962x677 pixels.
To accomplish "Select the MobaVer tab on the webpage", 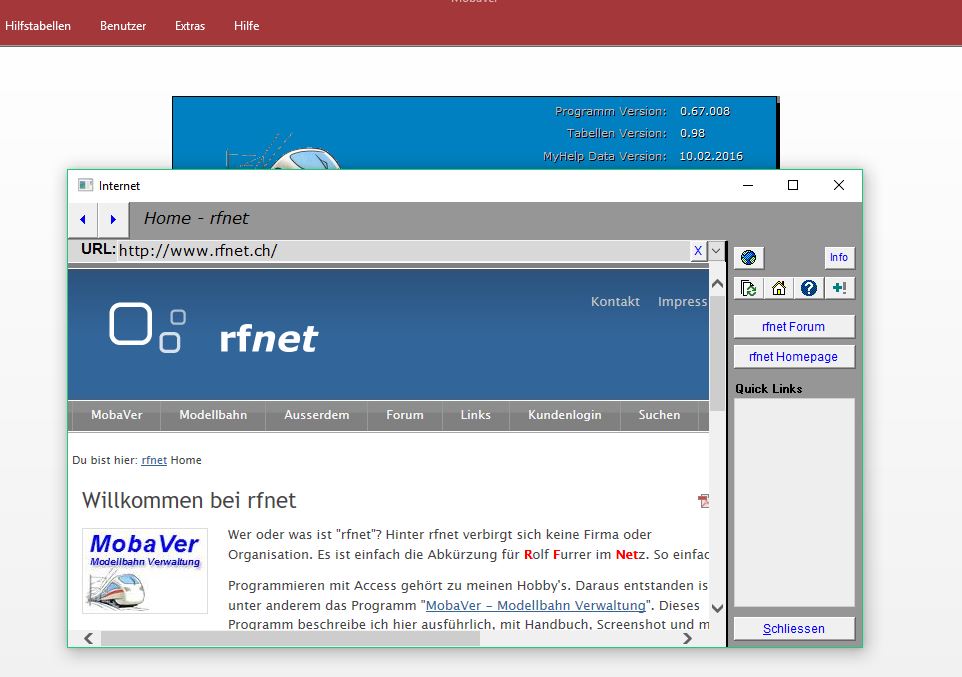I will pyautogui.click(x=117, y=416).
